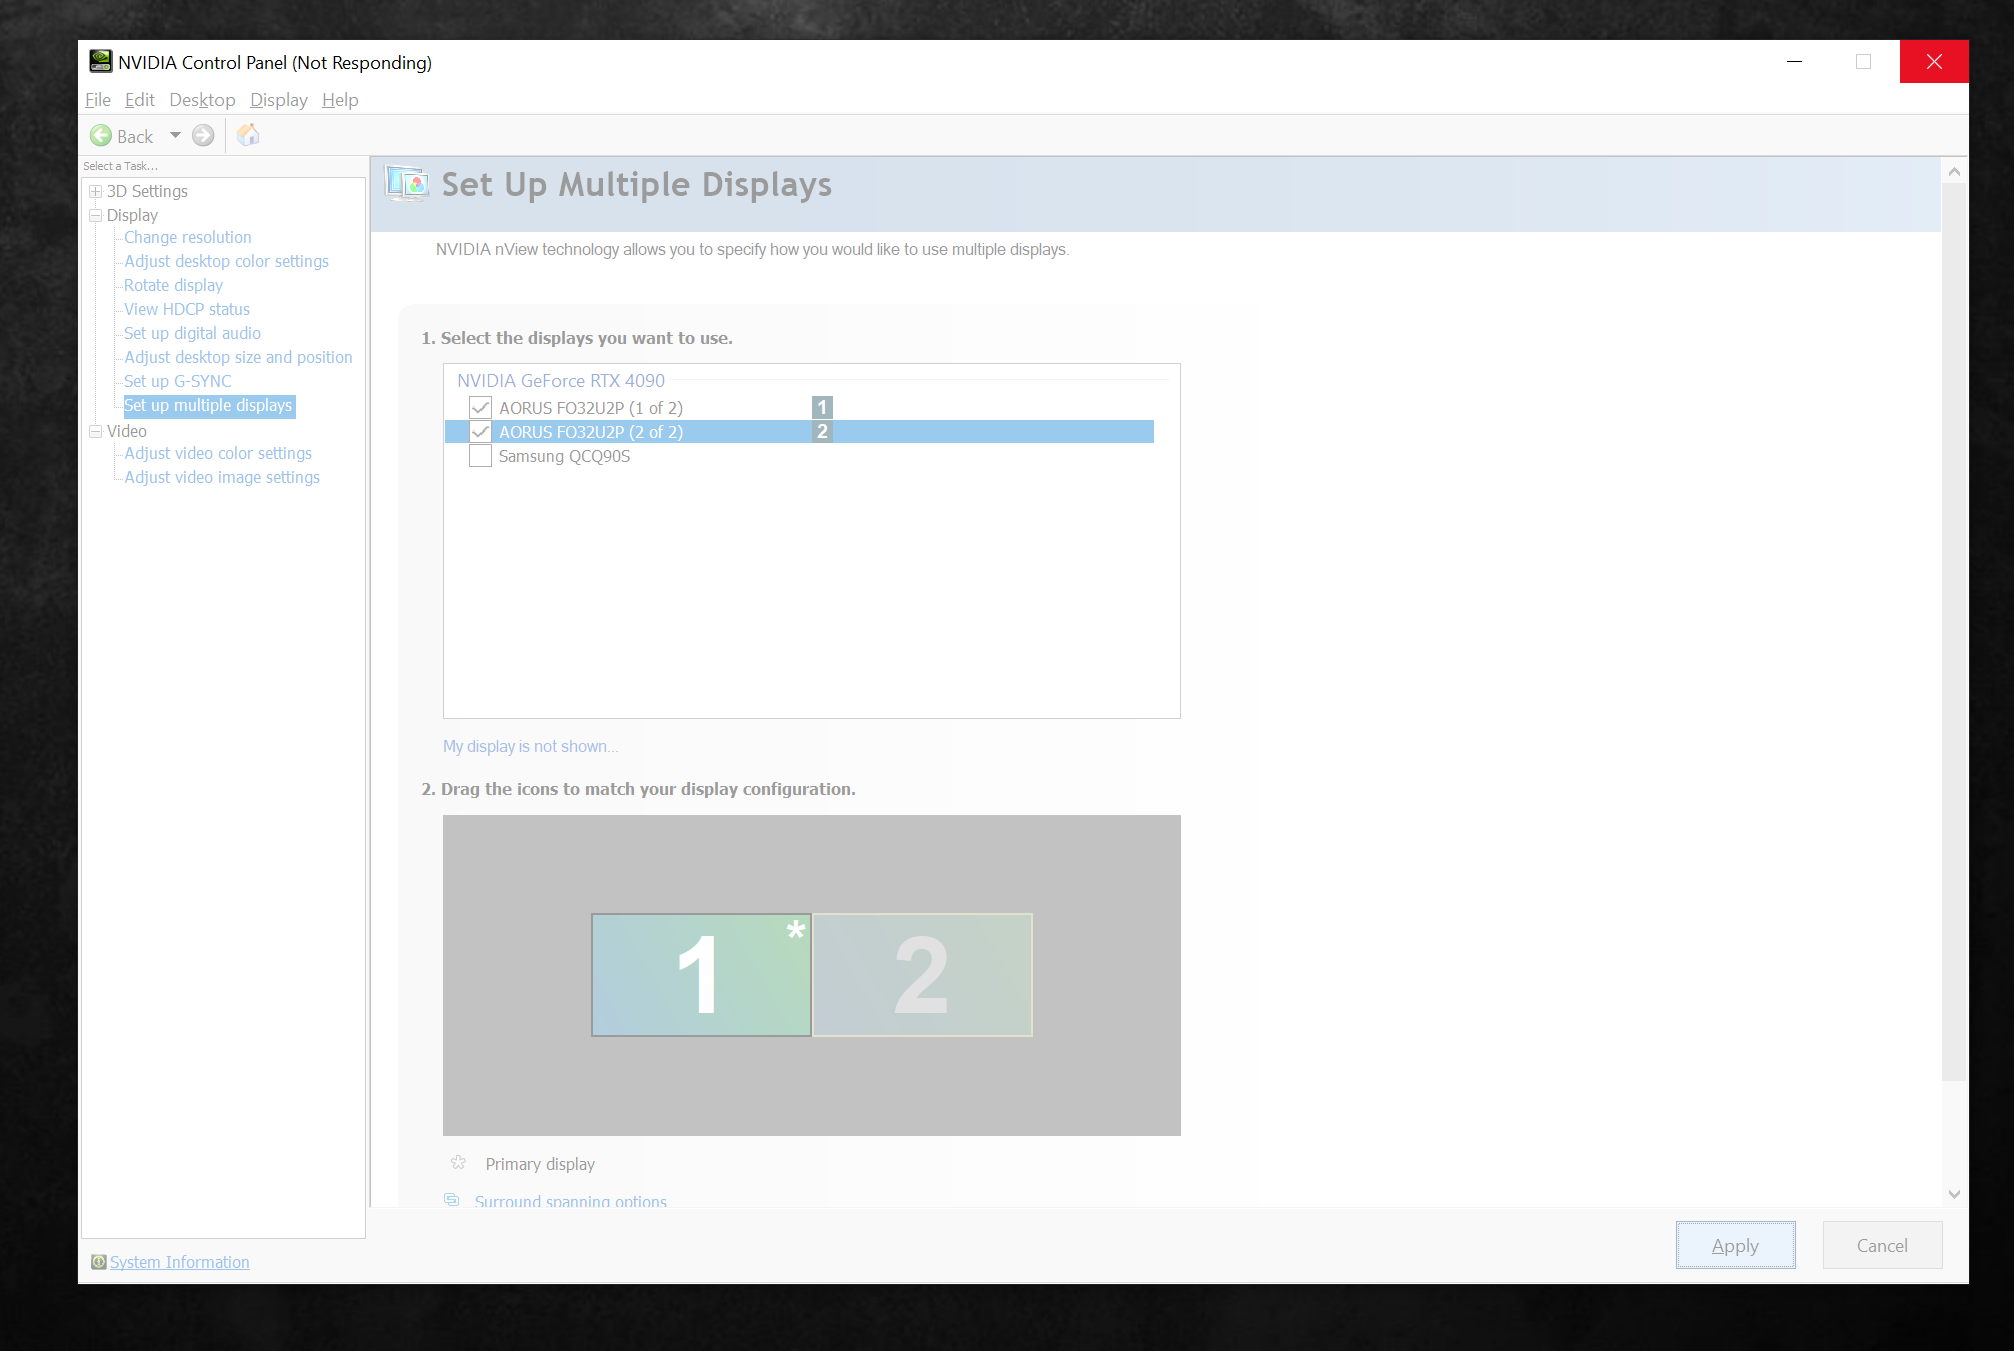Open the Help menu
This screenshot has width=2014, height=1351.
tap(340, 100)
